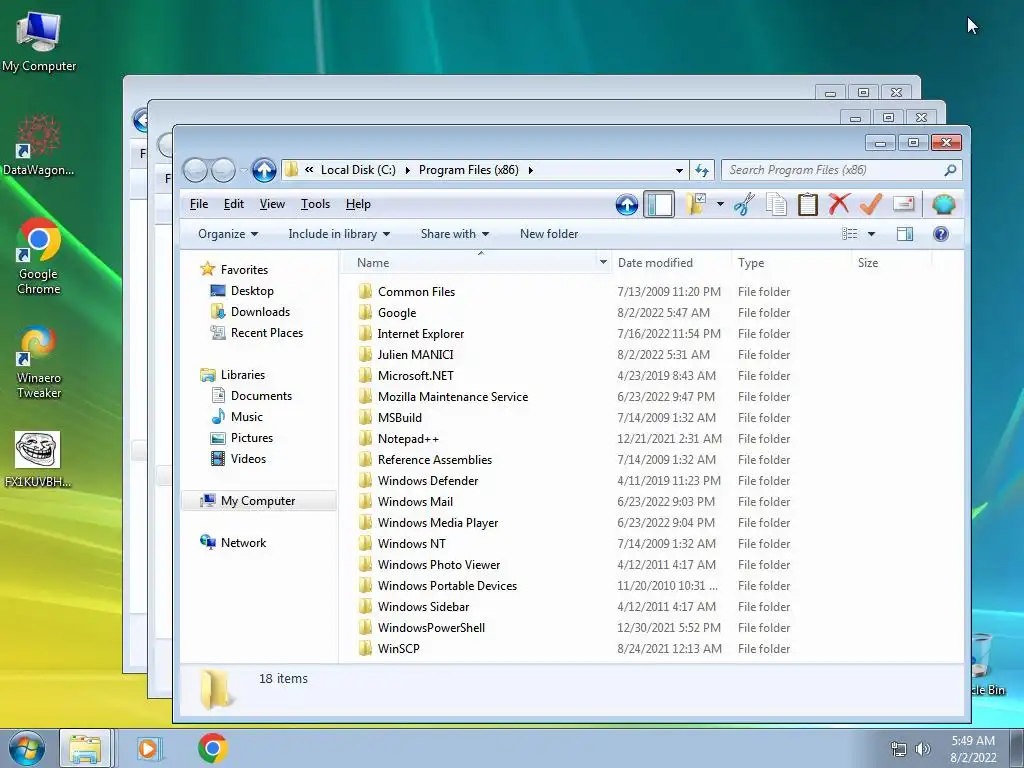The width and height of the screenshot is (1024, 768).
Task: Select Network in the navigation pane
Action: 243,543
